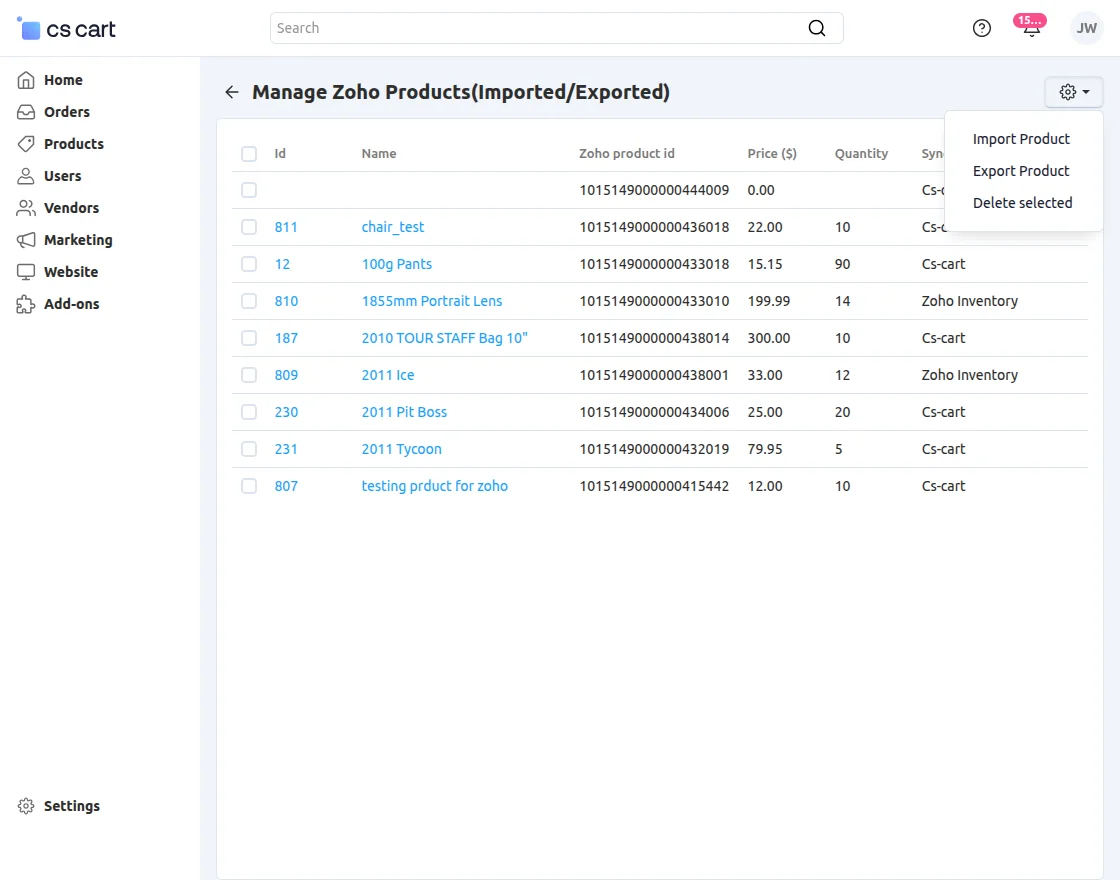Expand the Vendors sidebar section
Image resolution: width=1120 pixels, height=880 pixels.
[x=71, y=208]
